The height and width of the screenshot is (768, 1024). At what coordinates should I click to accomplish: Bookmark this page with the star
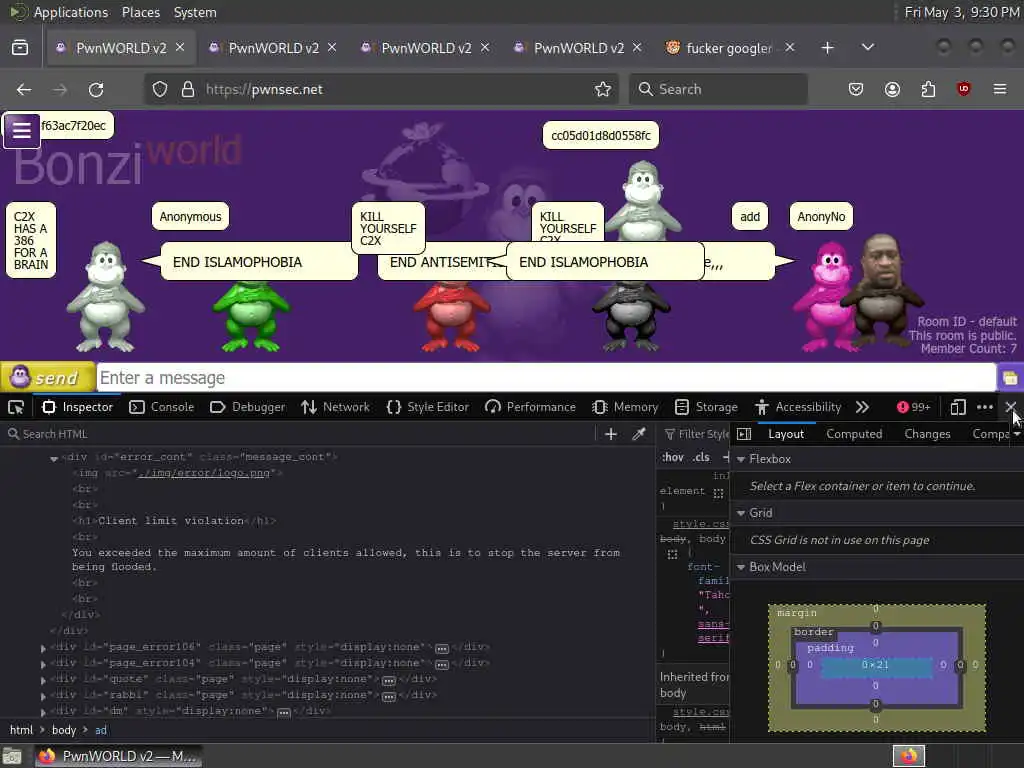(x=603, y=89)
